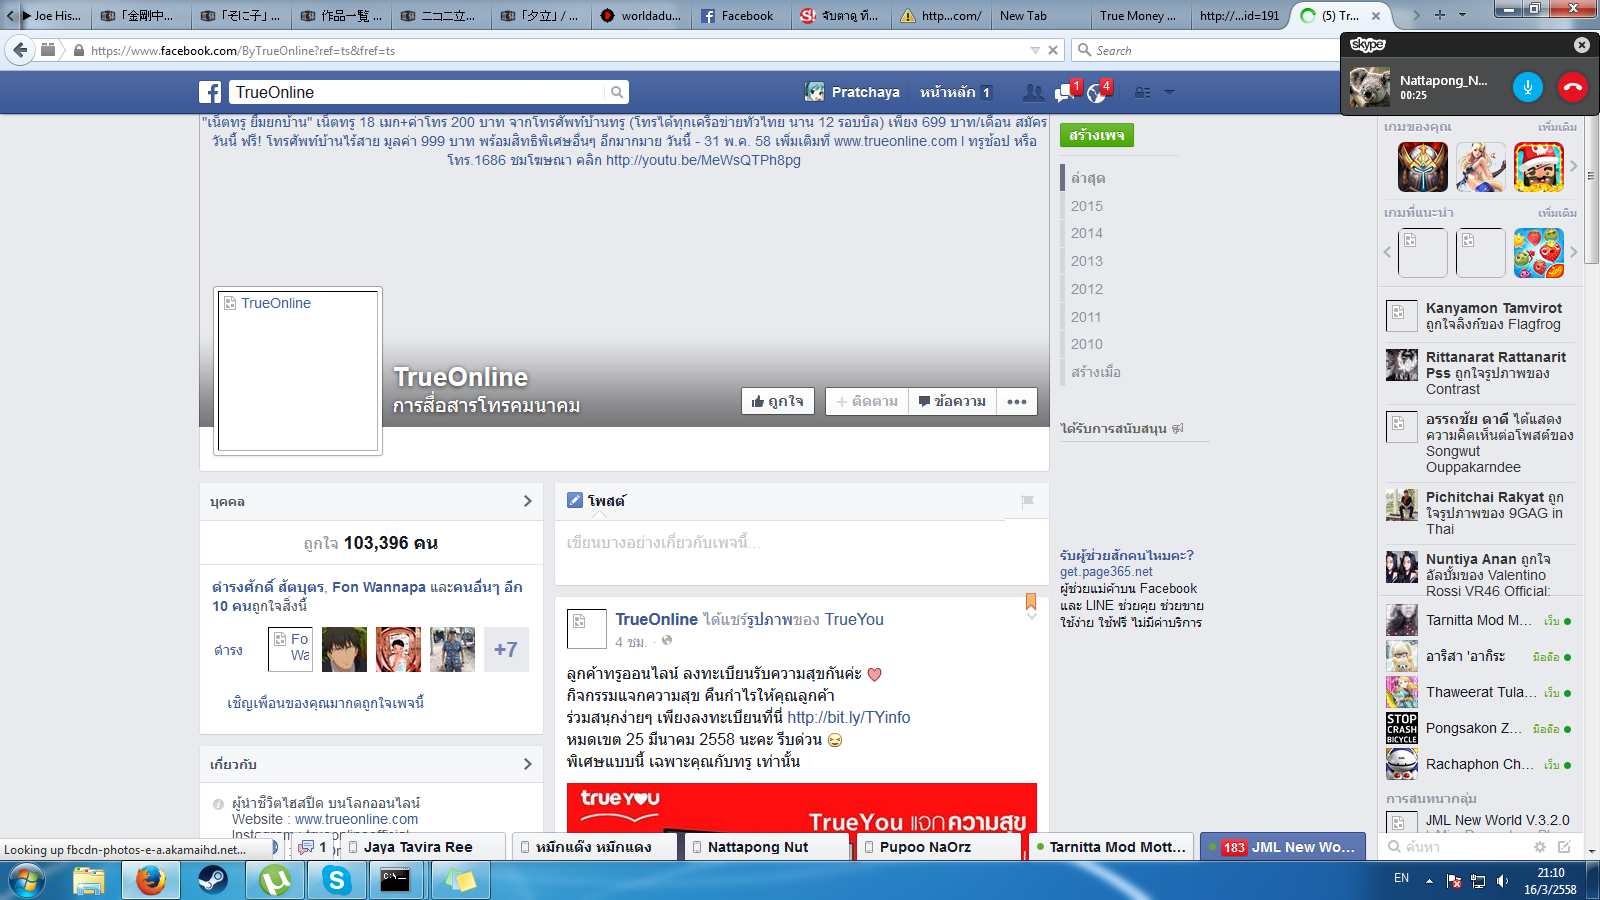
Task: Open the globe notifications icon
Action: 1097,93
